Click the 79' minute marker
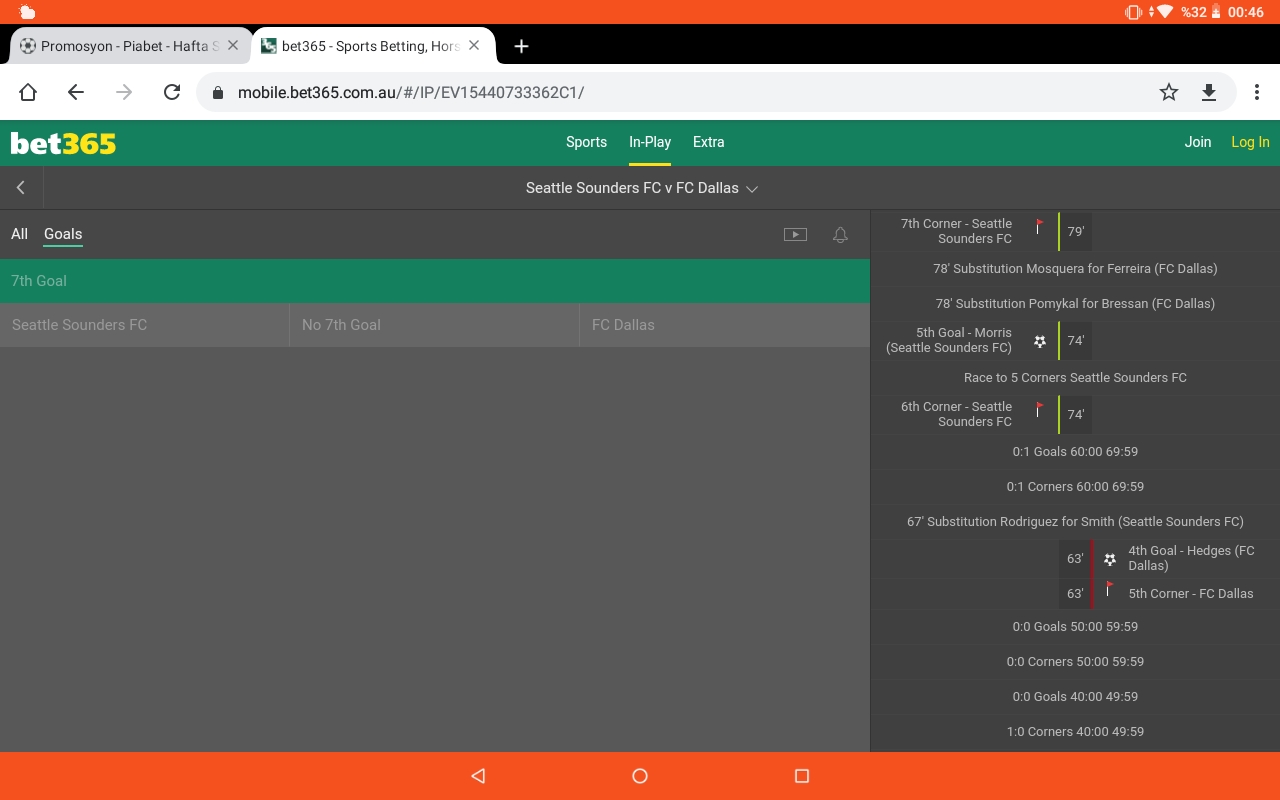This screenshot has width=1280, height=800. (x=1076, y=232)
